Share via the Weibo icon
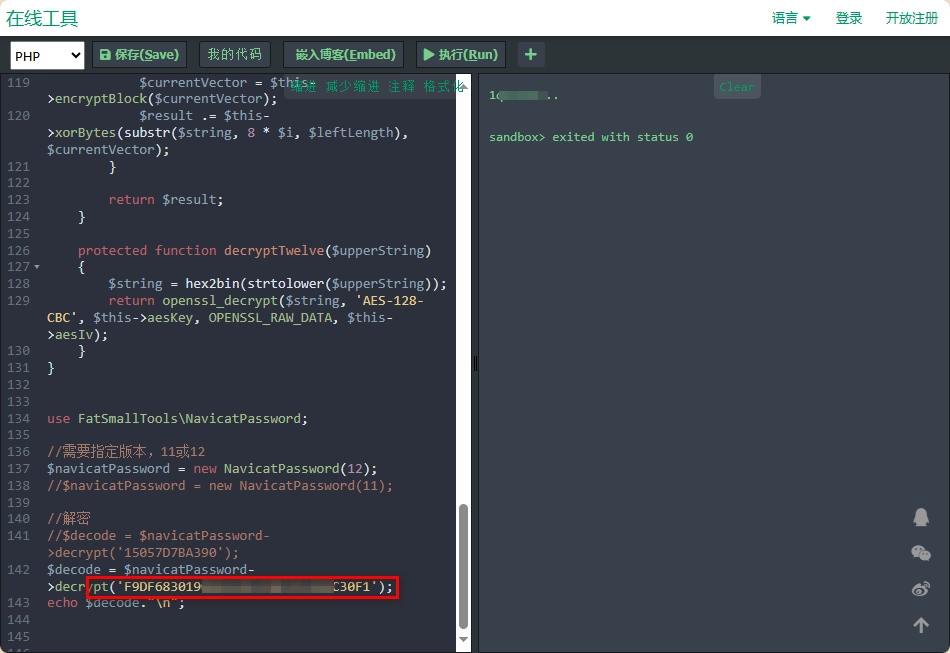The image size is (950, 653). point(921,589)
